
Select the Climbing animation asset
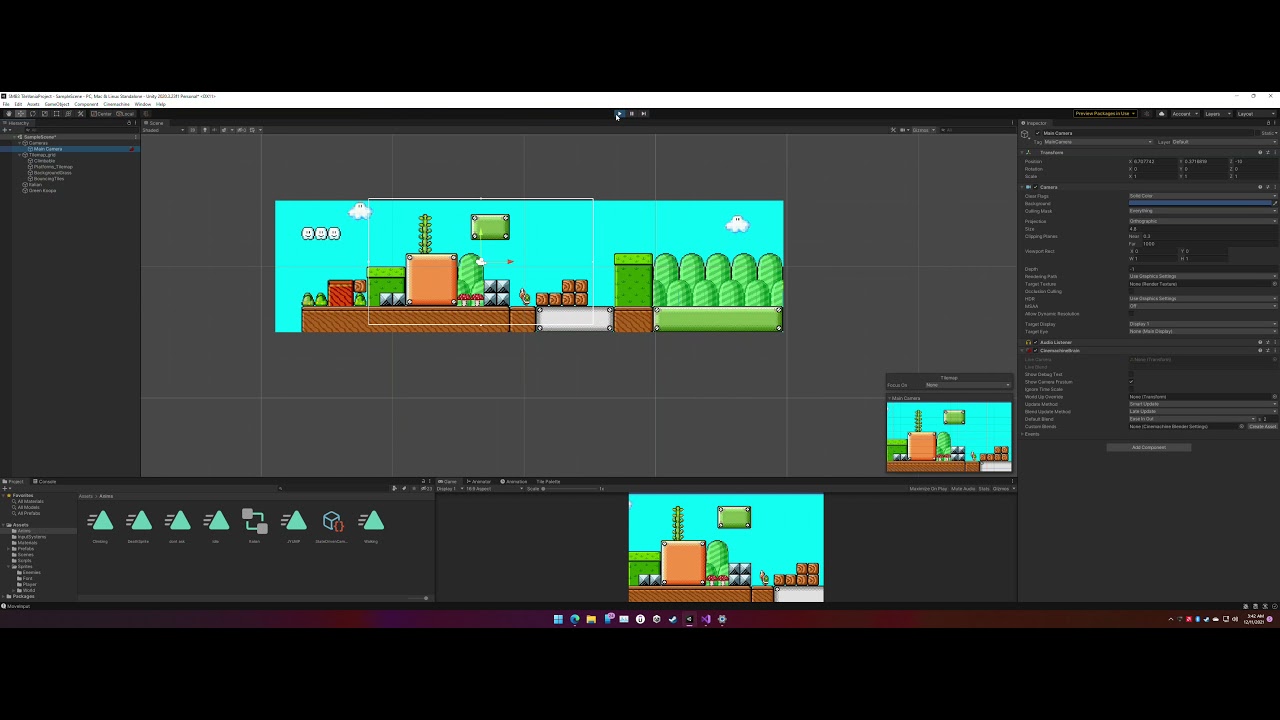[x=100, y=524]
